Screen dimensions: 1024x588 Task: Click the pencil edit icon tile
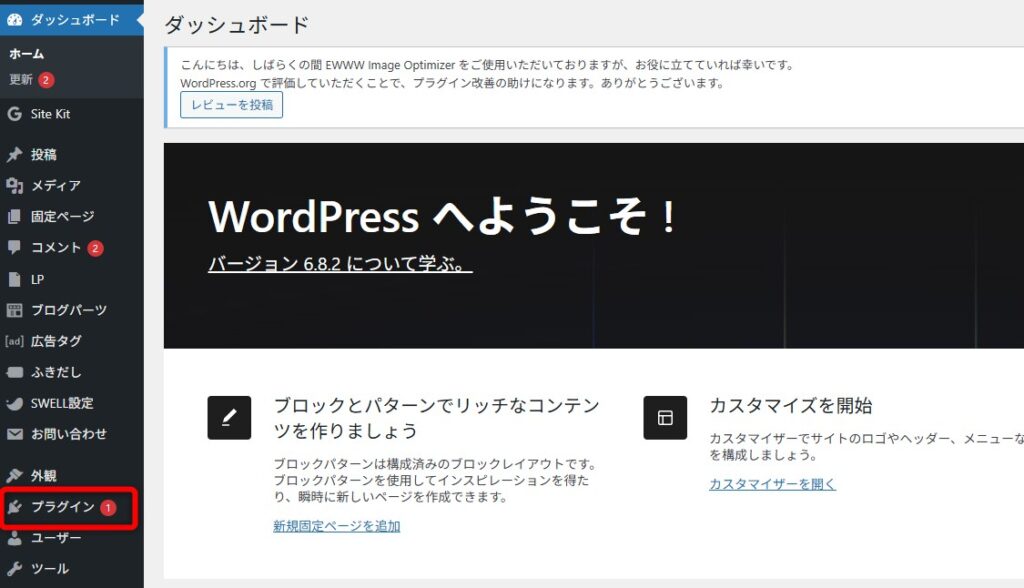coord(229,417)
